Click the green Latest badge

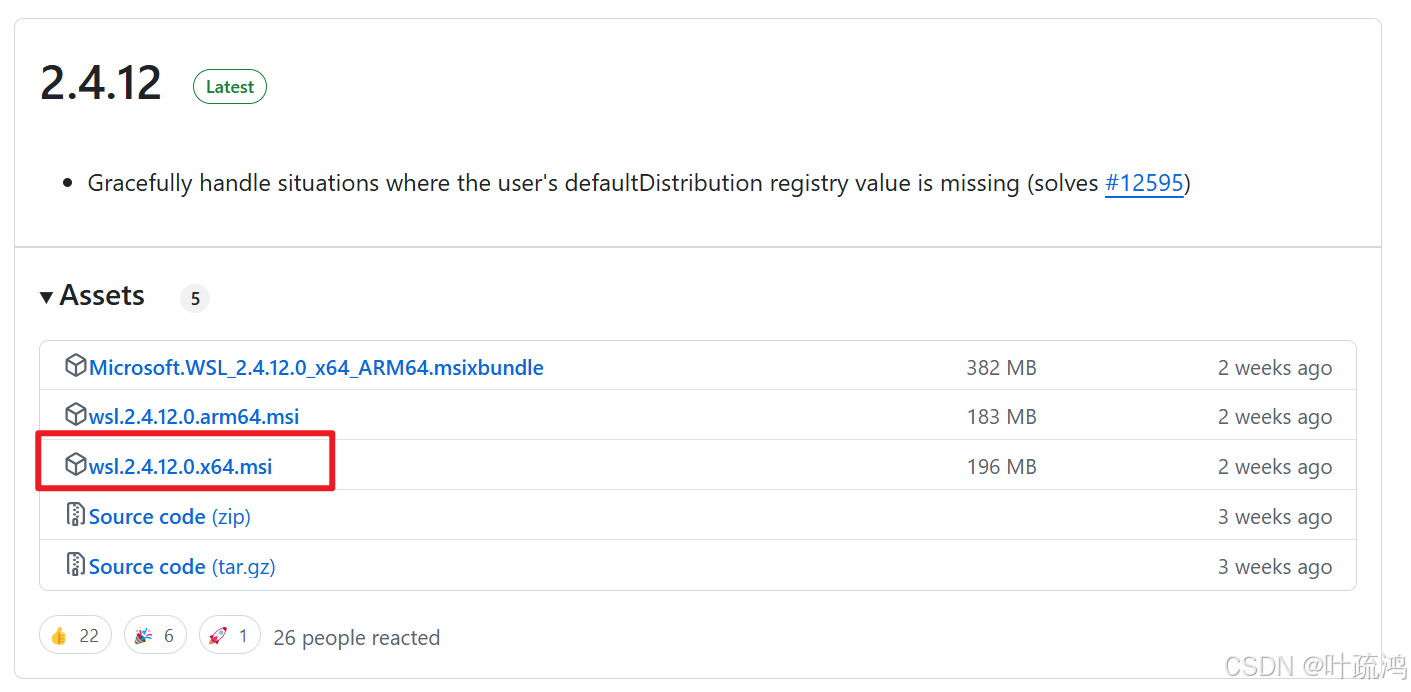point(230,87)
